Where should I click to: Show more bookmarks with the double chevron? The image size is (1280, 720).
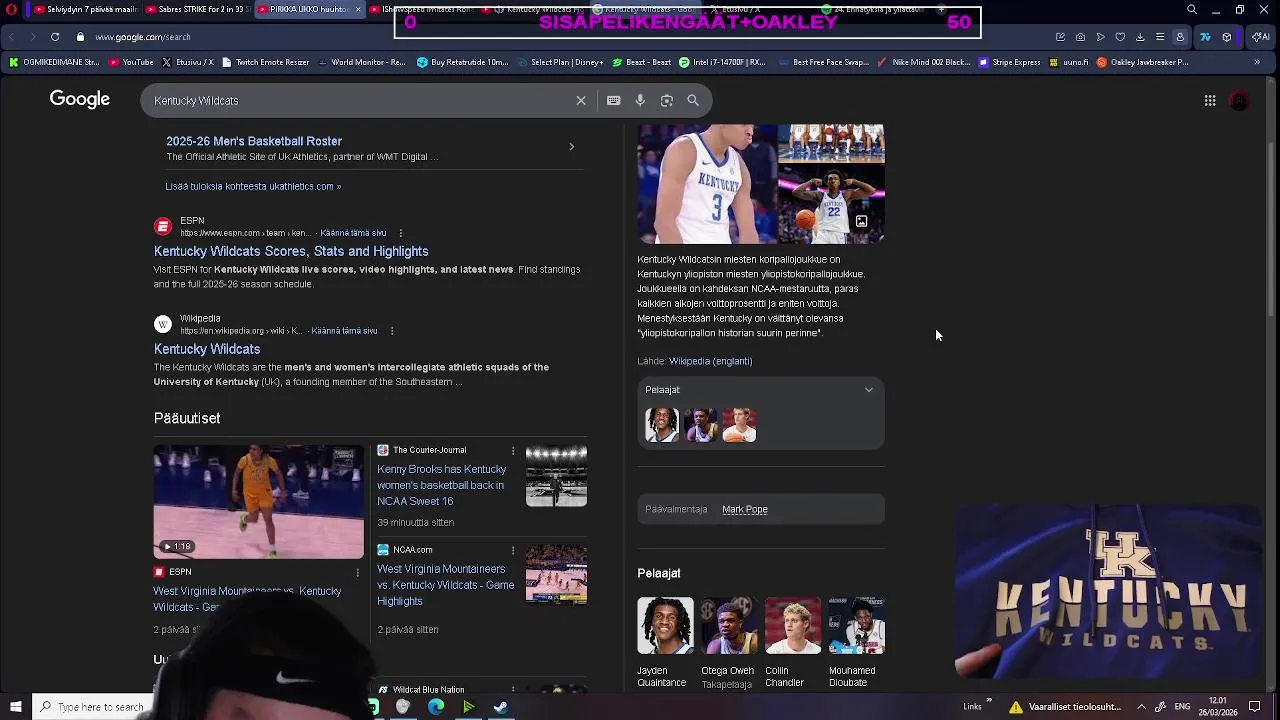click(x=1257, y=62)
